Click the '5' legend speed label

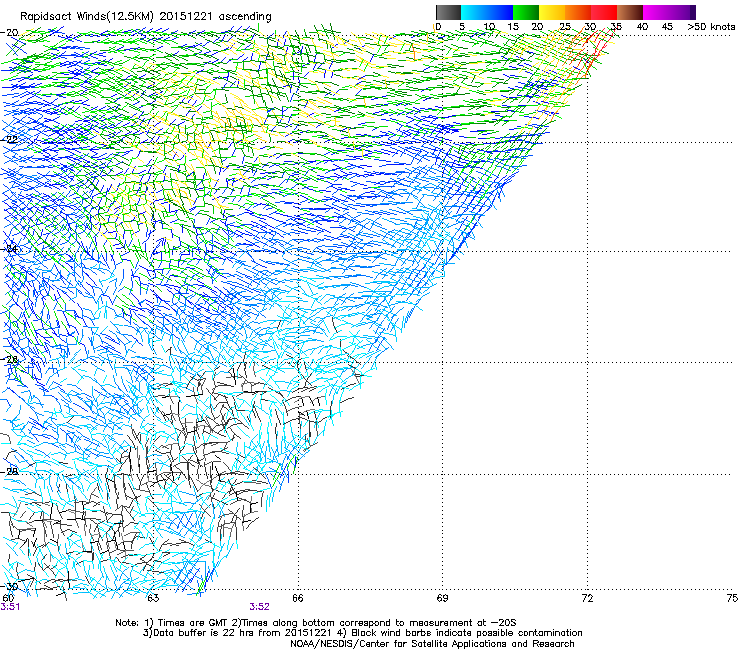(x=462, y=27)
